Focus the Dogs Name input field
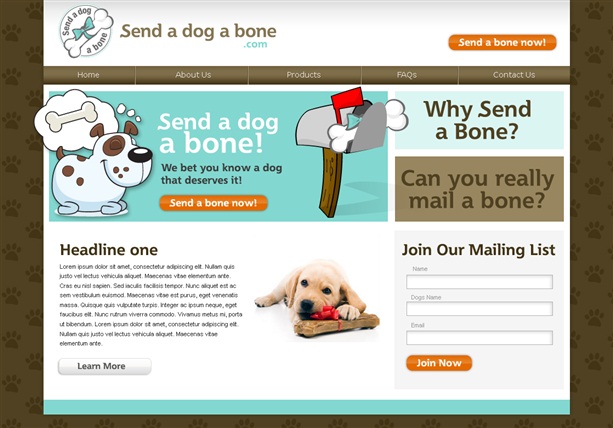The width and height of the screenshot is (613, 428). coord(479,309)
